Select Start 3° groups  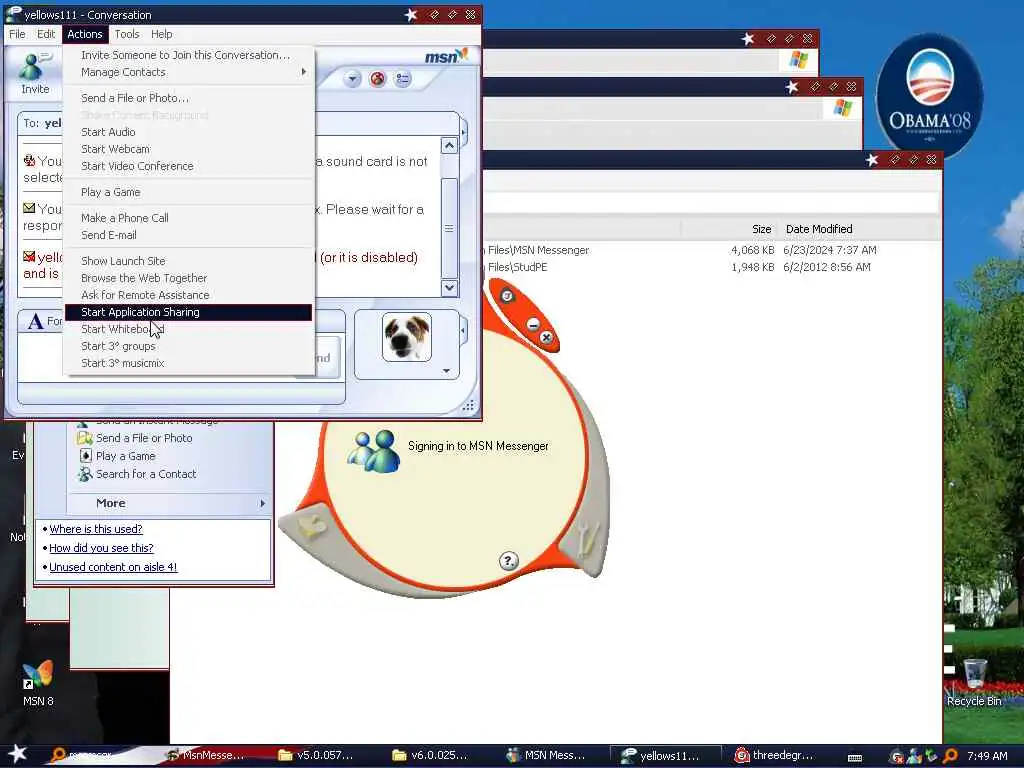[189, 346]
